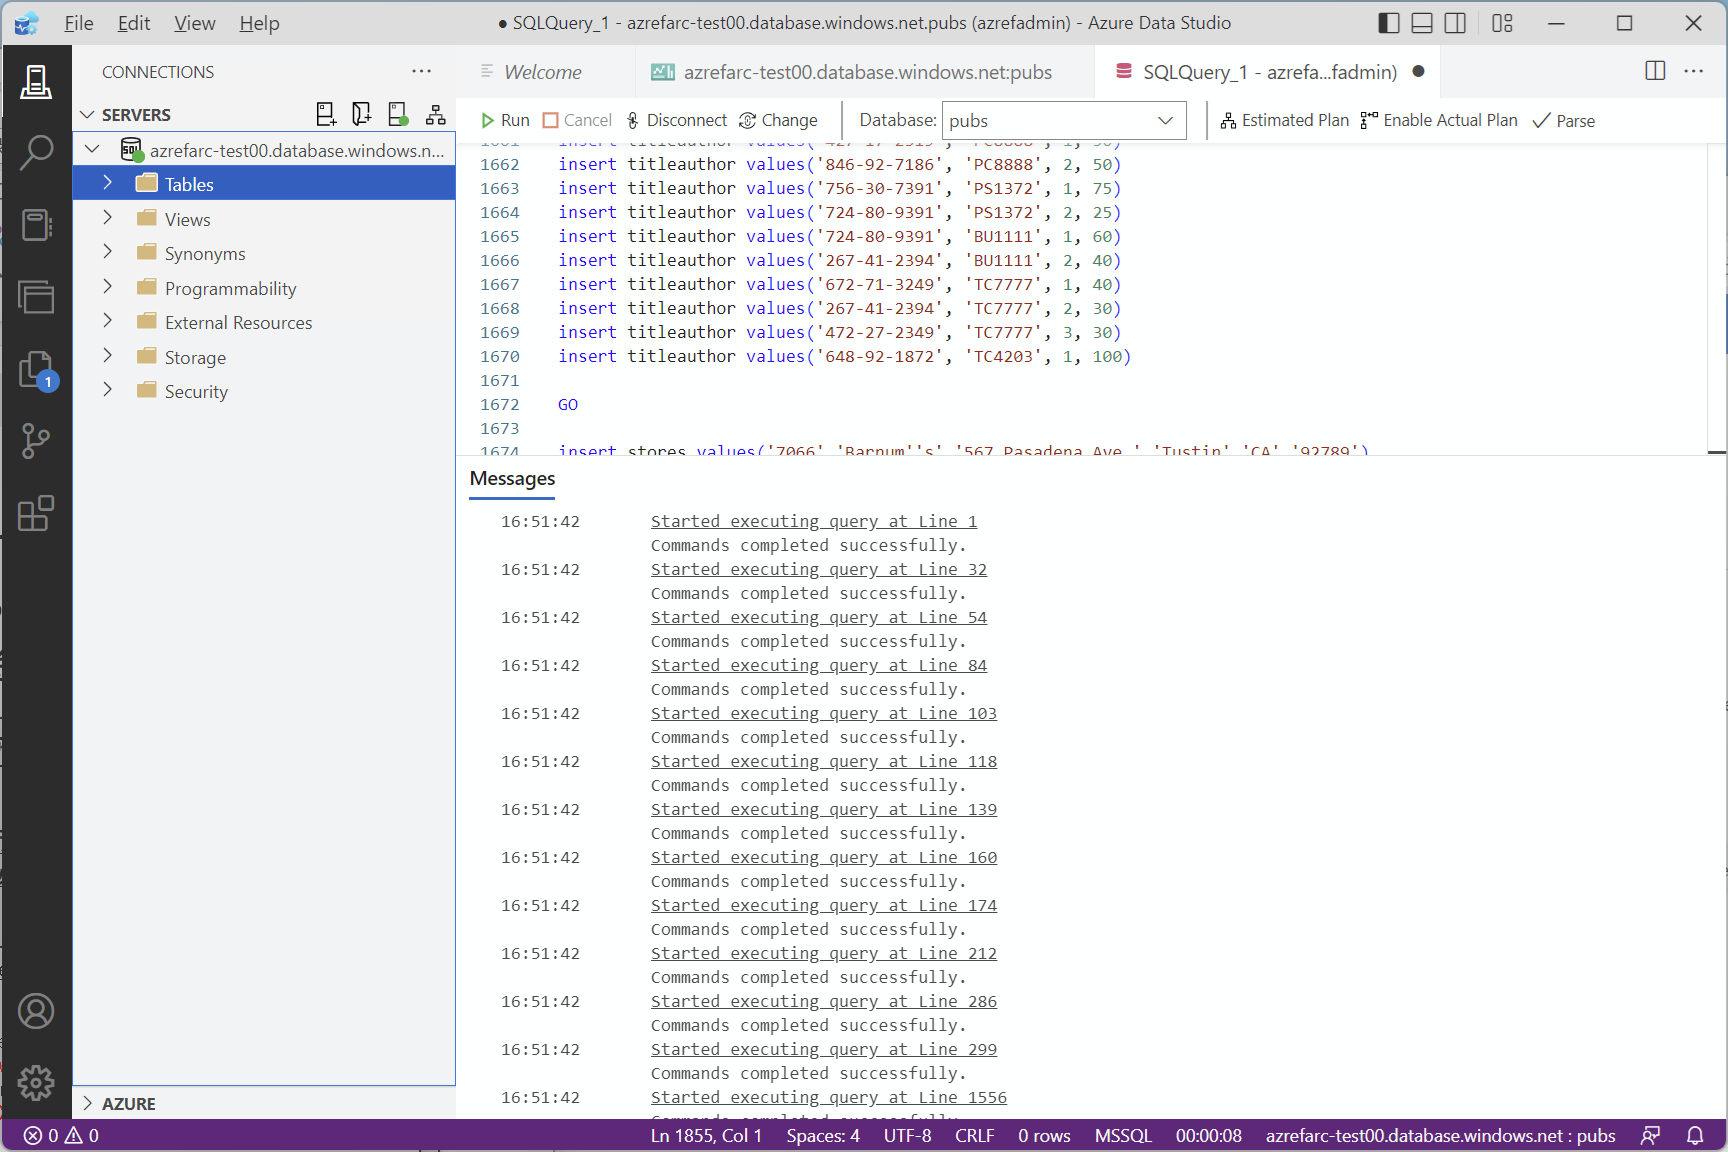The height and width of the screenshot is (1152, 1728).
Task: Expand the Programmability folder
Action: coord(107,287)
